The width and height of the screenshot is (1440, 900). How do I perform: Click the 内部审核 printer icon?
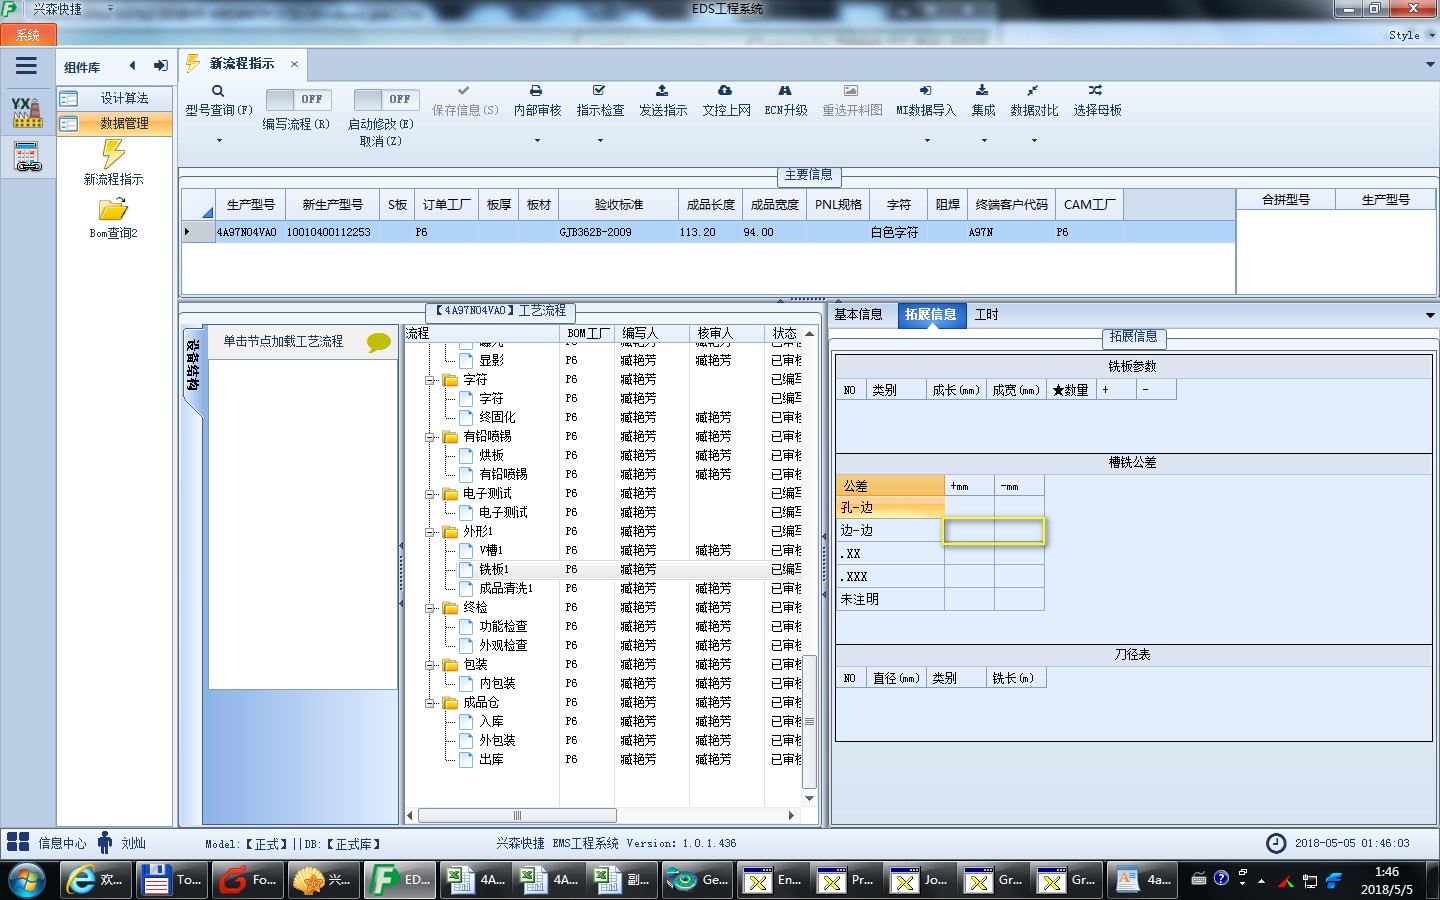coord(536,90)
